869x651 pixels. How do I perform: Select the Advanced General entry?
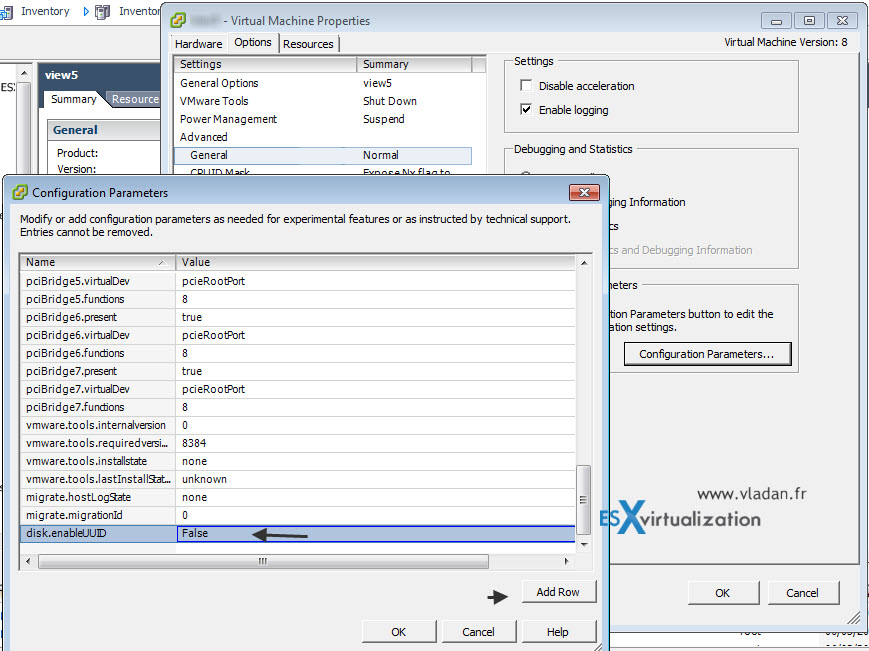pos(323,155)
